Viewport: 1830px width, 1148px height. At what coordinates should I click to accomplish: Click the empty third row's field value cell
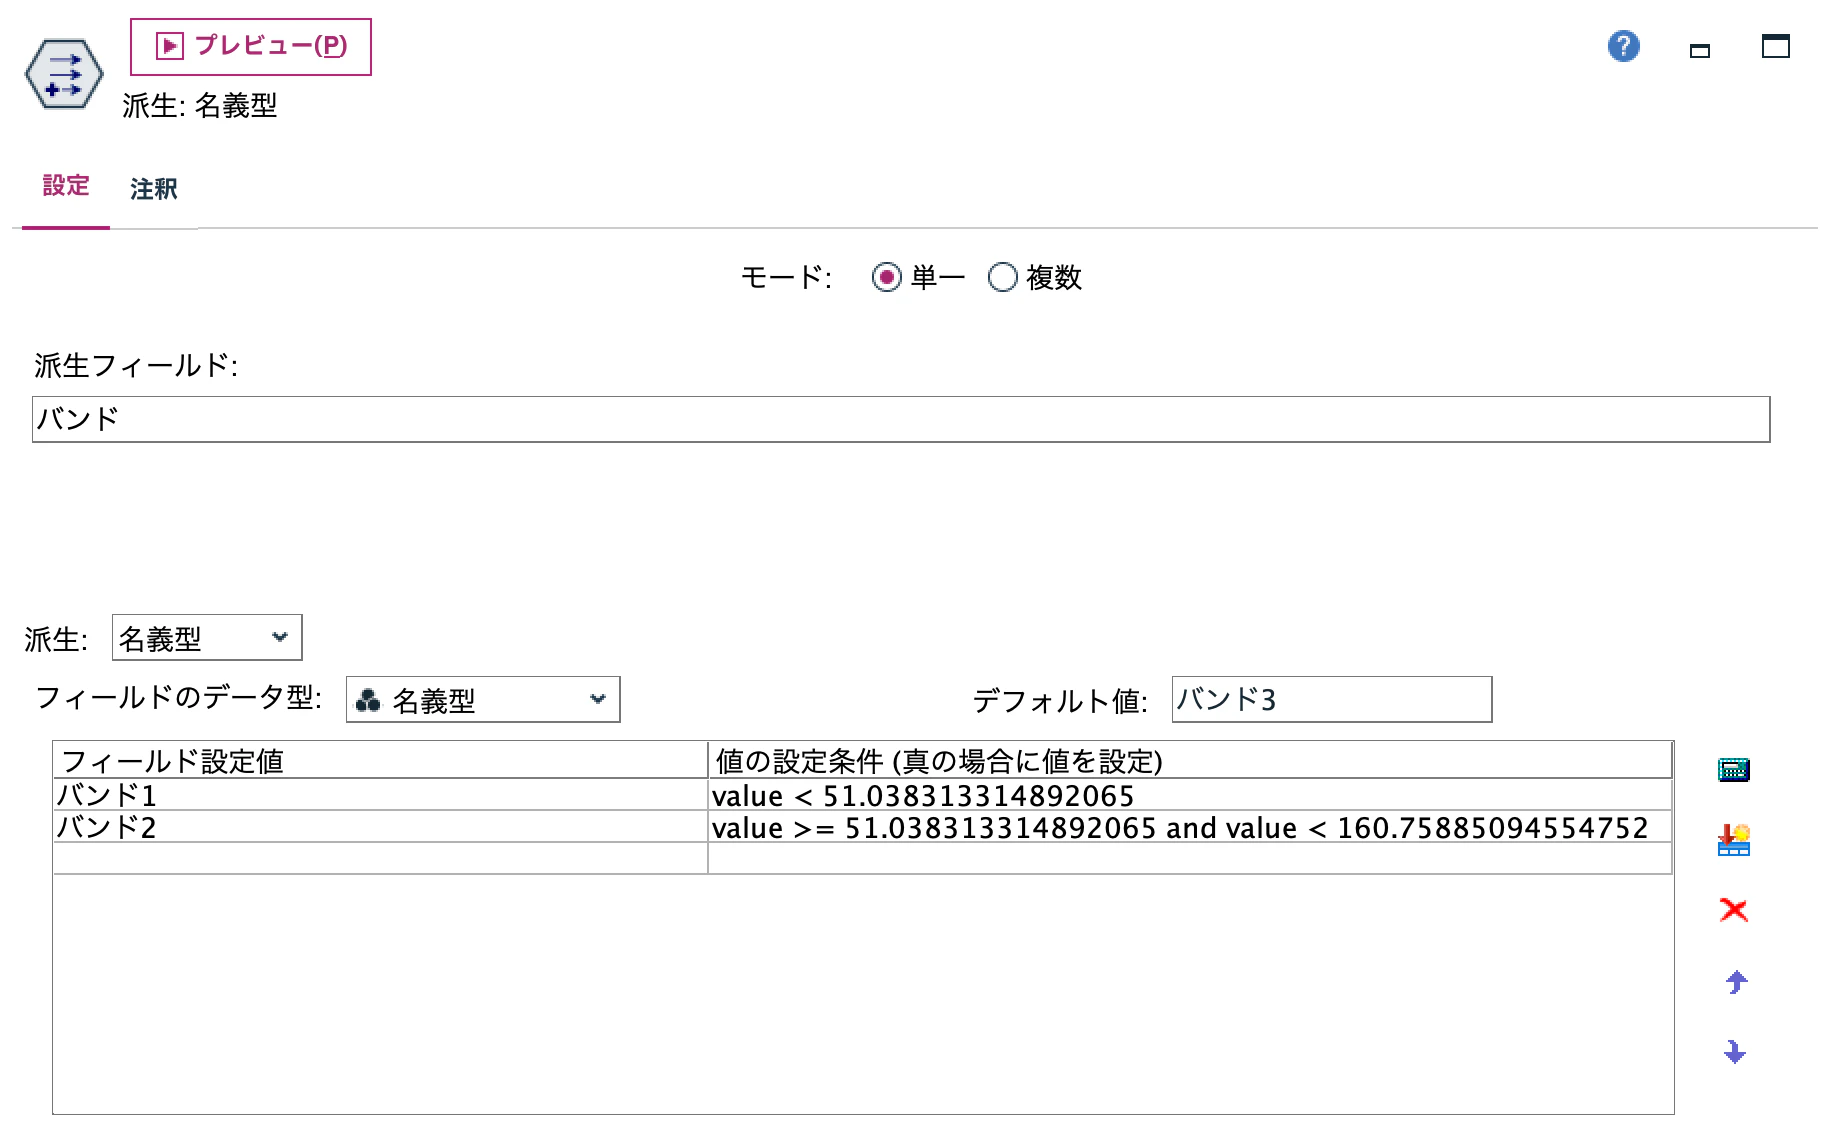pyautogui.click(x=381, y=858)
